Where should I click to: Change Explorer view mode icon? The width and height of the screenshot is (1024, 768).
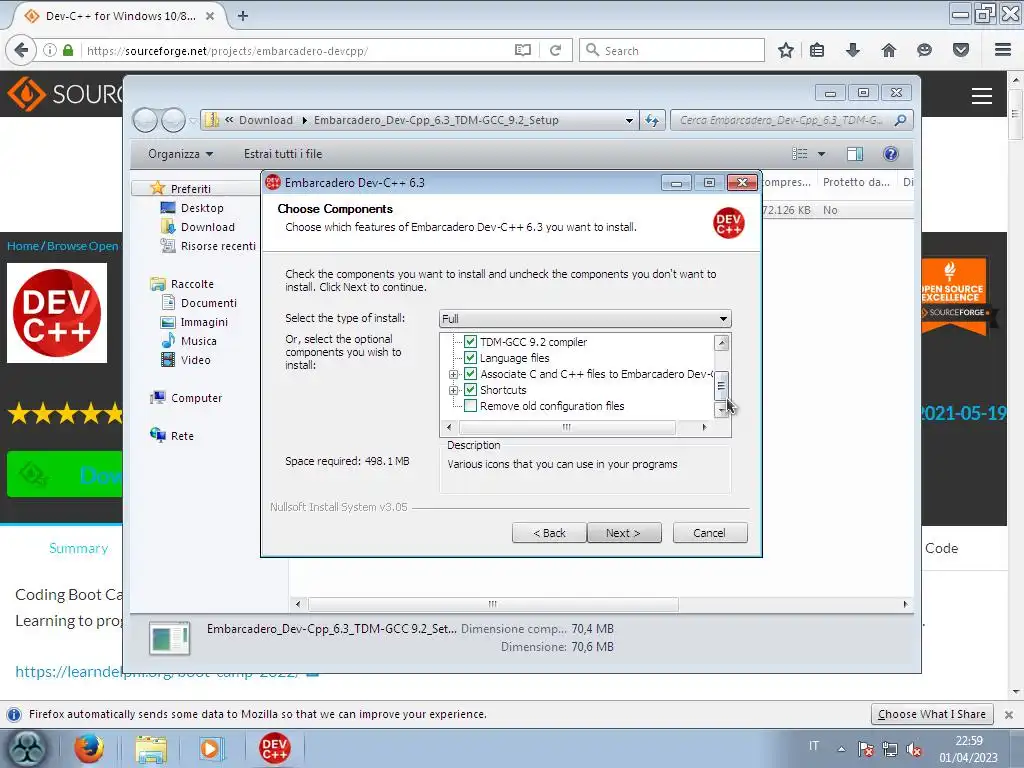800,153
